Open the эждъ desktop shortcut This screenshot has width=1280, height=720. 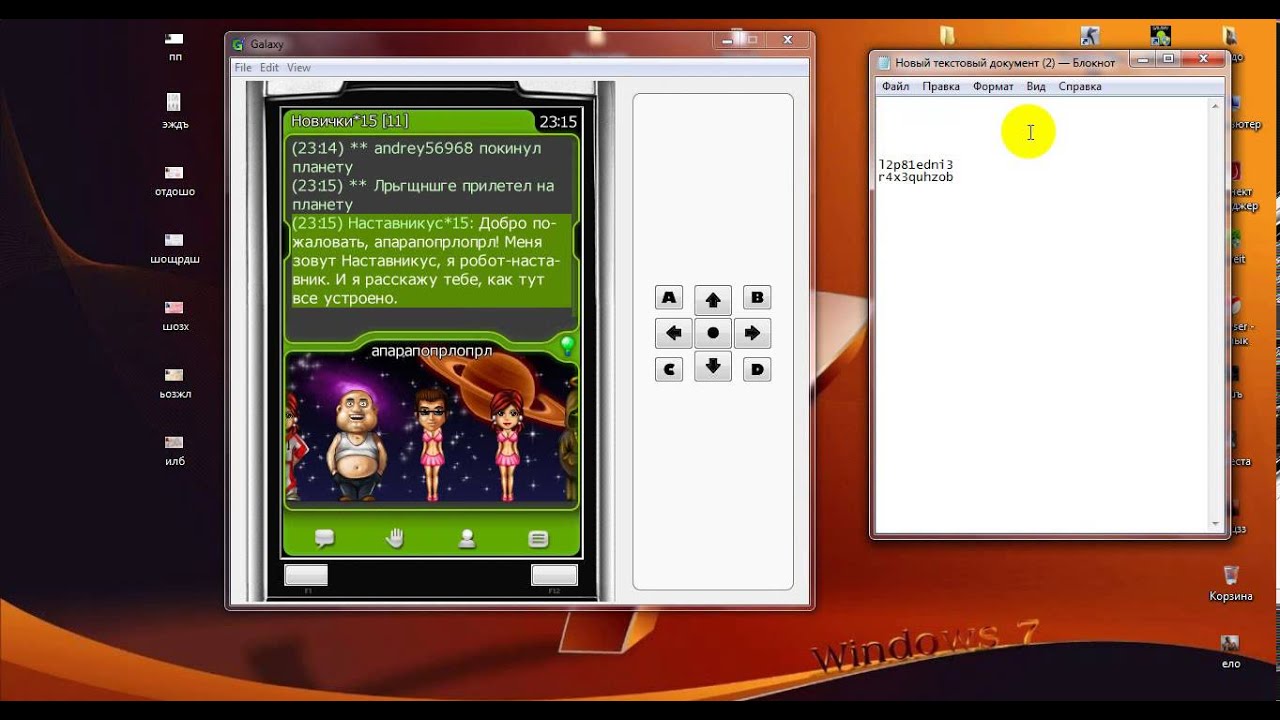click(x=175, y=112)
